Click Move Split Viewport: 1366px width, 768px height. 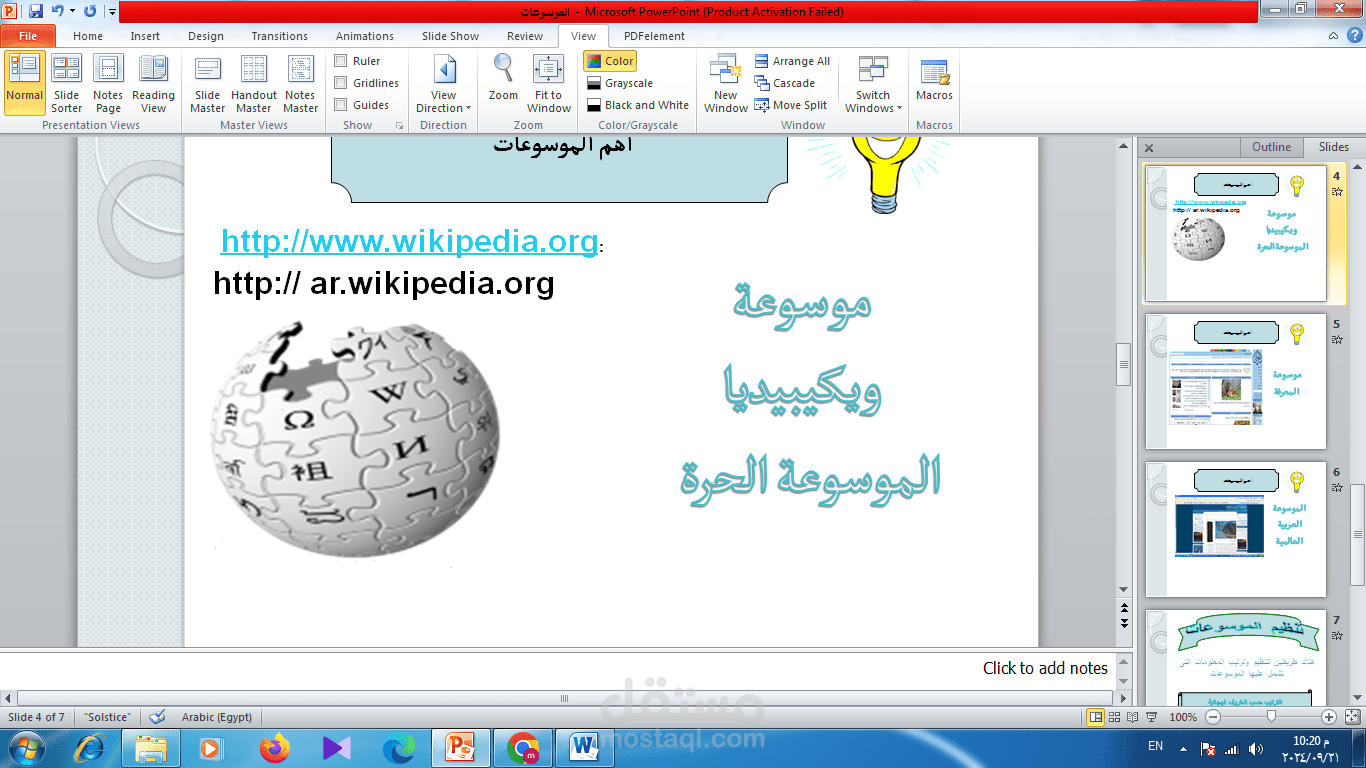(791, 105)
